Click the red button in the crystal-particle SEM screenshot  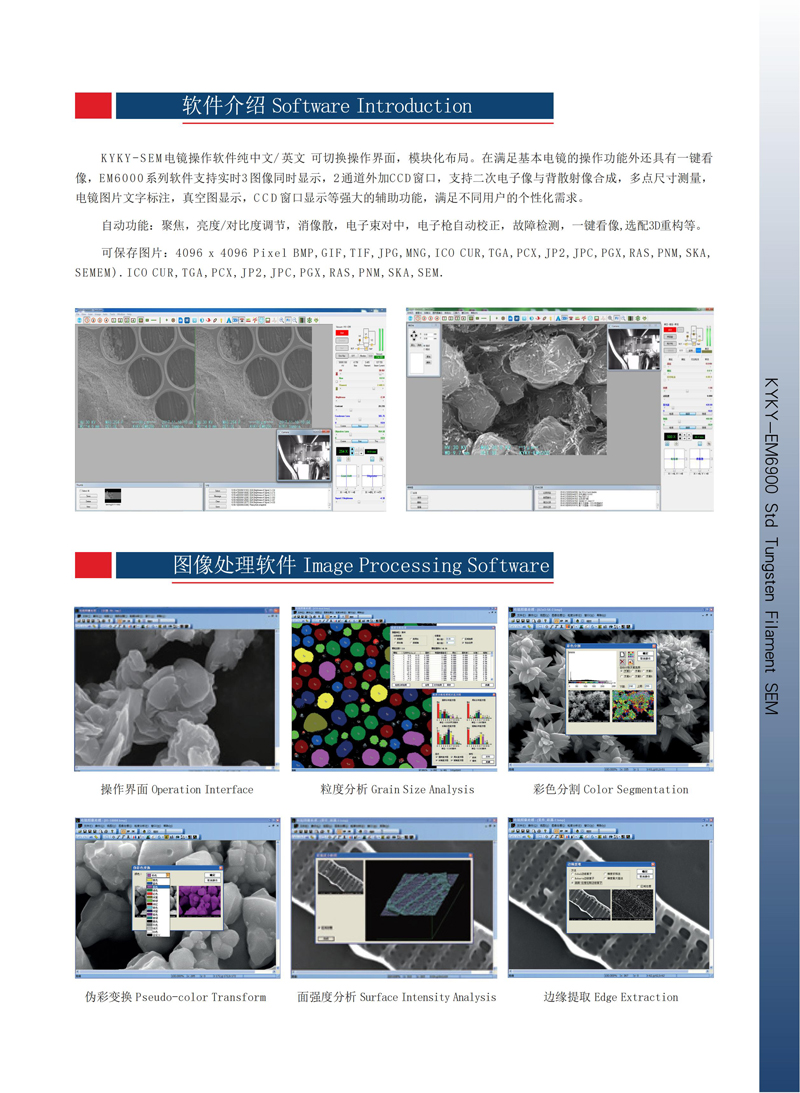coord(670,330)
